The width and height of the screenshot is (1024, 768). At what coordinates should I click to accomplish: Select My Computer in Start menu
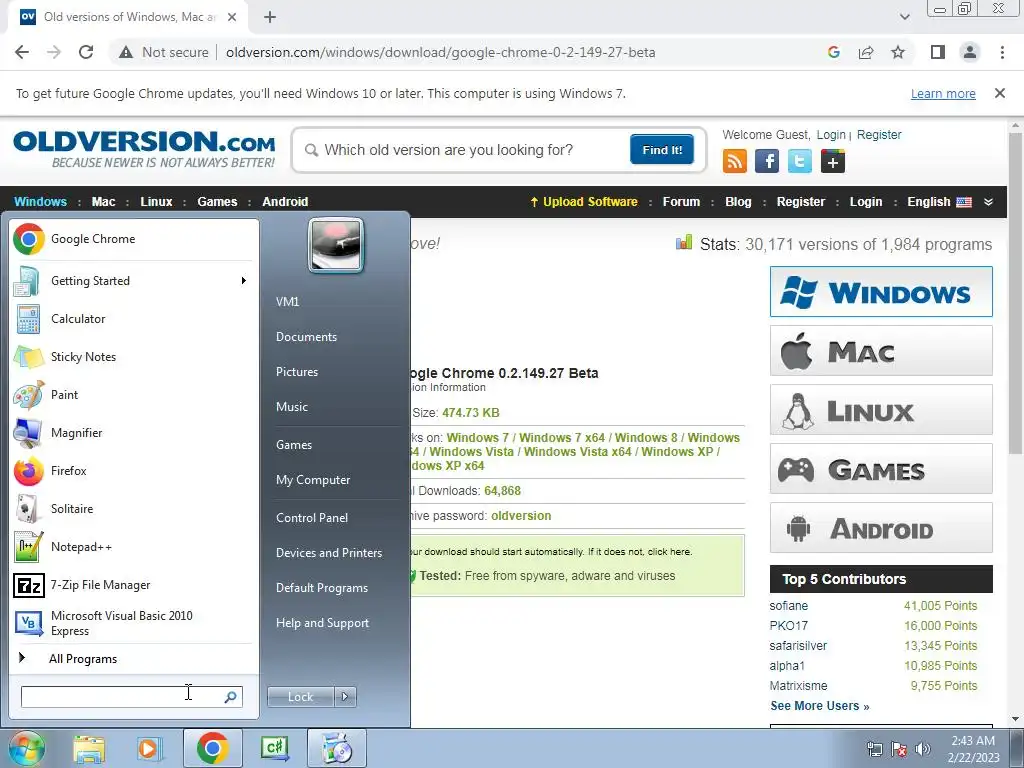tap(313, 480)
